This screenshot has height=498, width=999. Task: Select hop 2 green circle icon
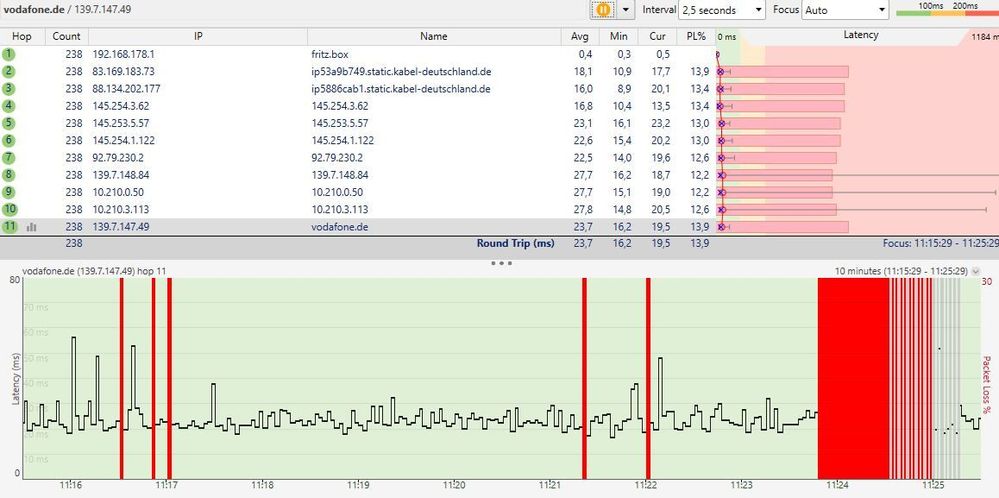10,71
